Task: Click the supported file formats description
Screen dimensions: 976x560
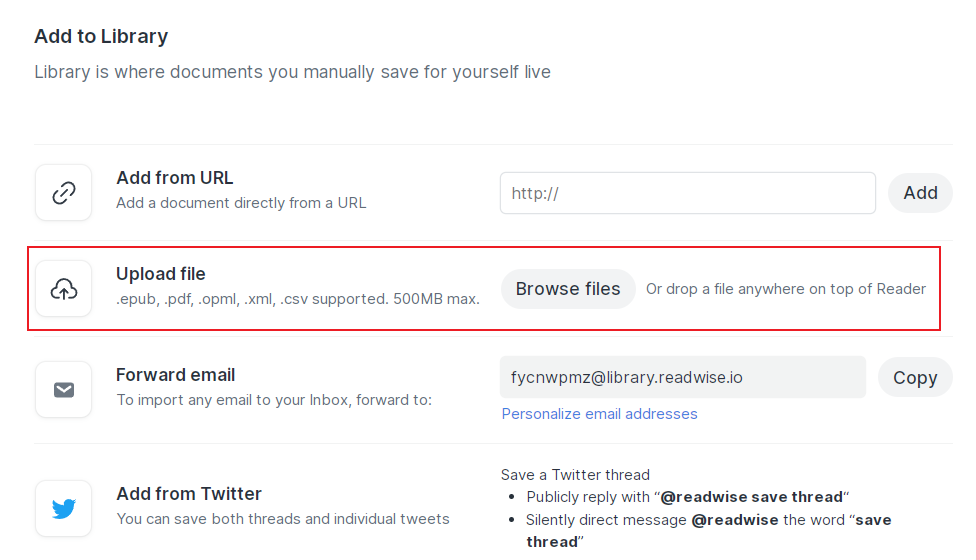Action: (298, 299)
